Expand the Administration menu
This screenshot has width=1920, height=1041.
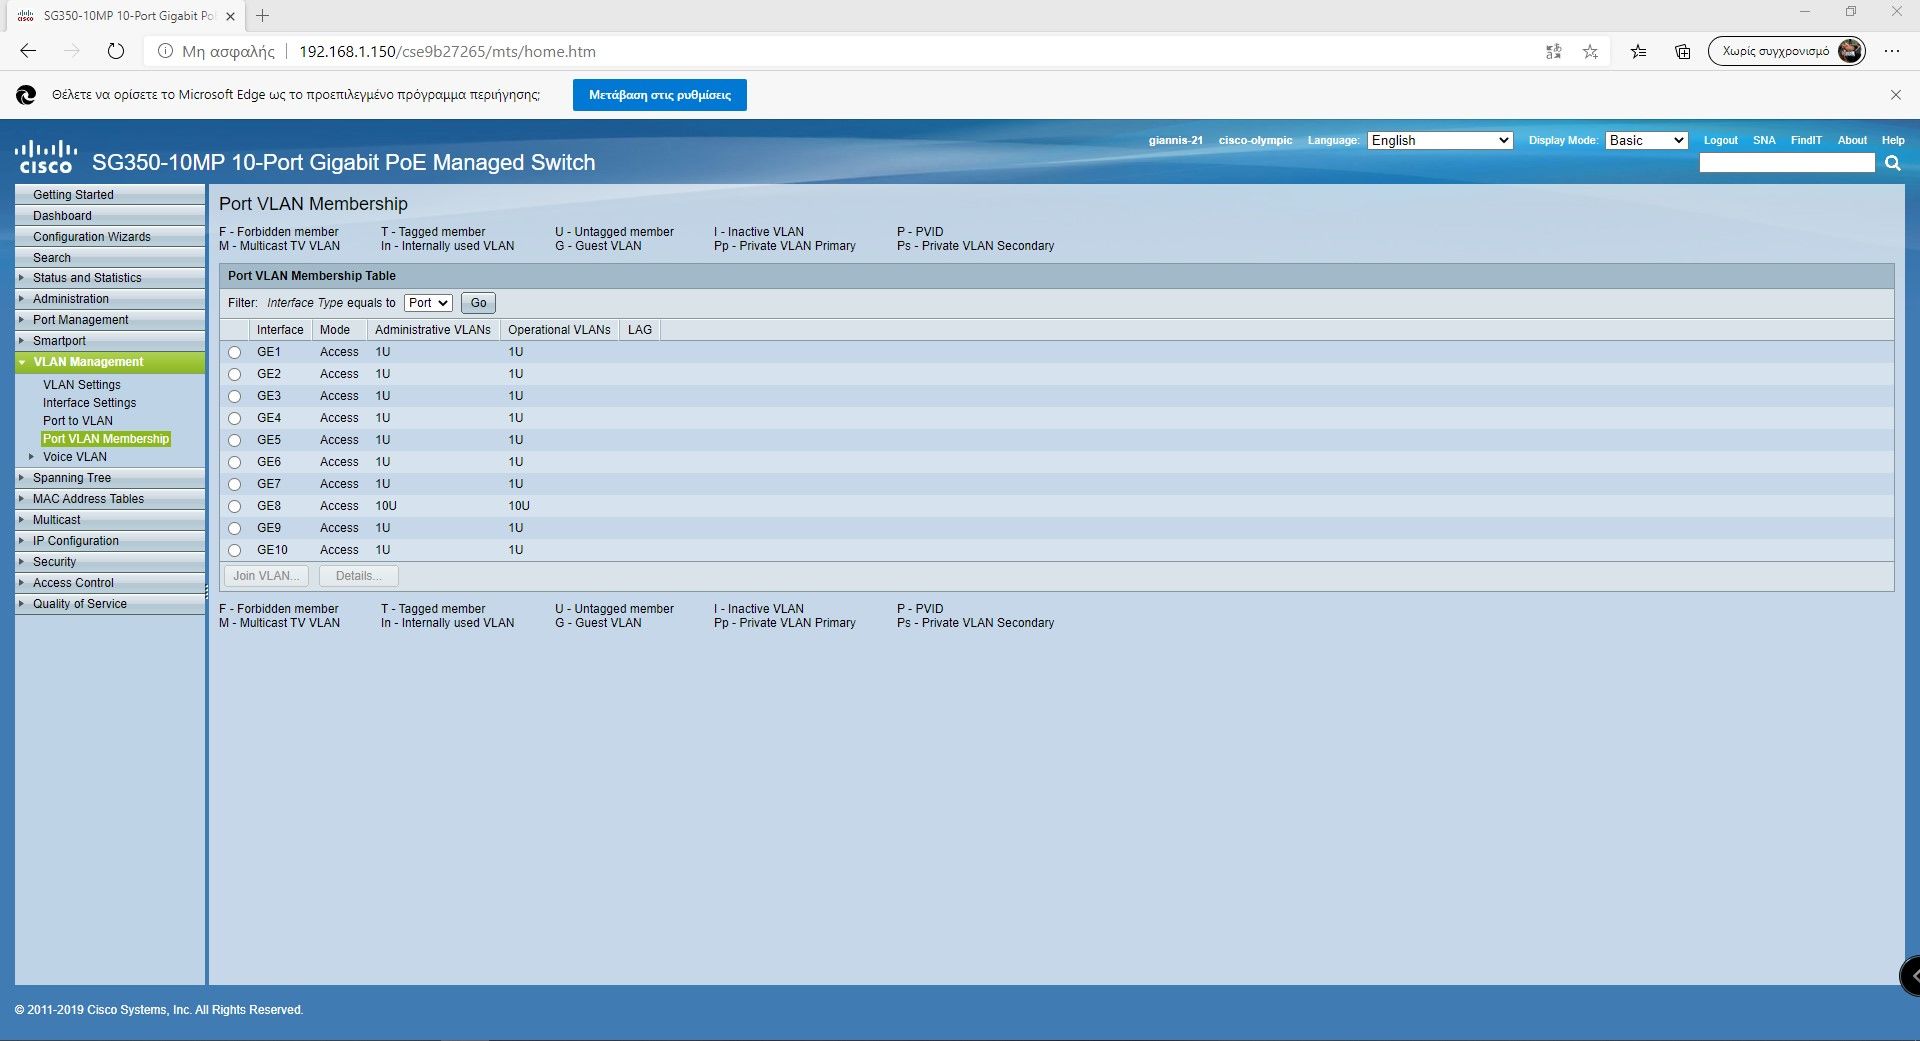click(110, 299)
